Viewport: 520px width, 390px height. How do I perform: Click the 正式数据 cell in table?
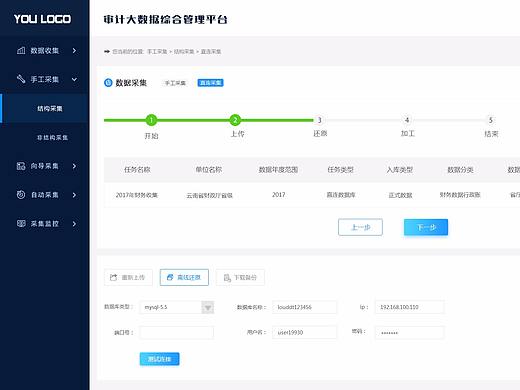click(400, 195)
